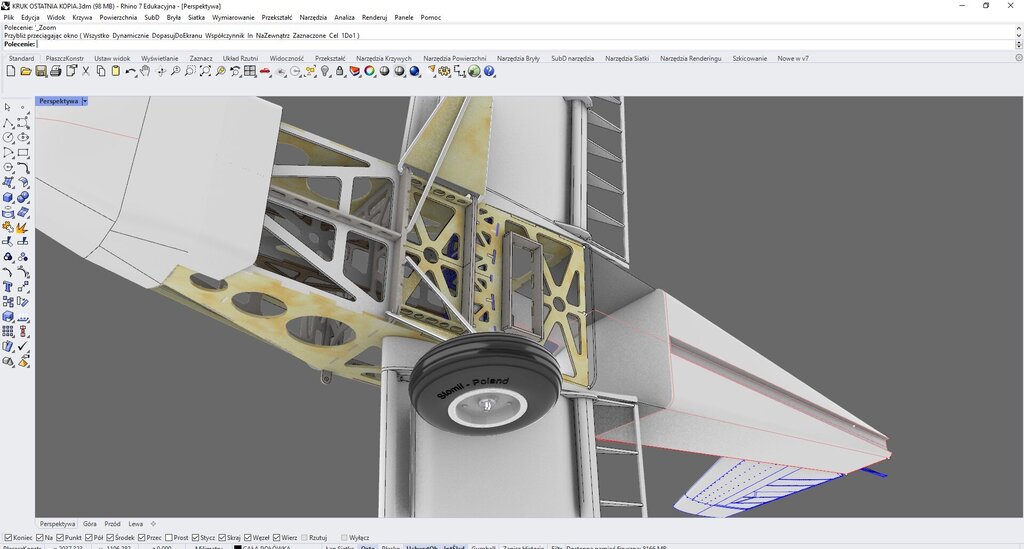Click the Help question mark icon
This screenshot has width=1024, height=549.
pyautogui.click(x=490, y=71)
